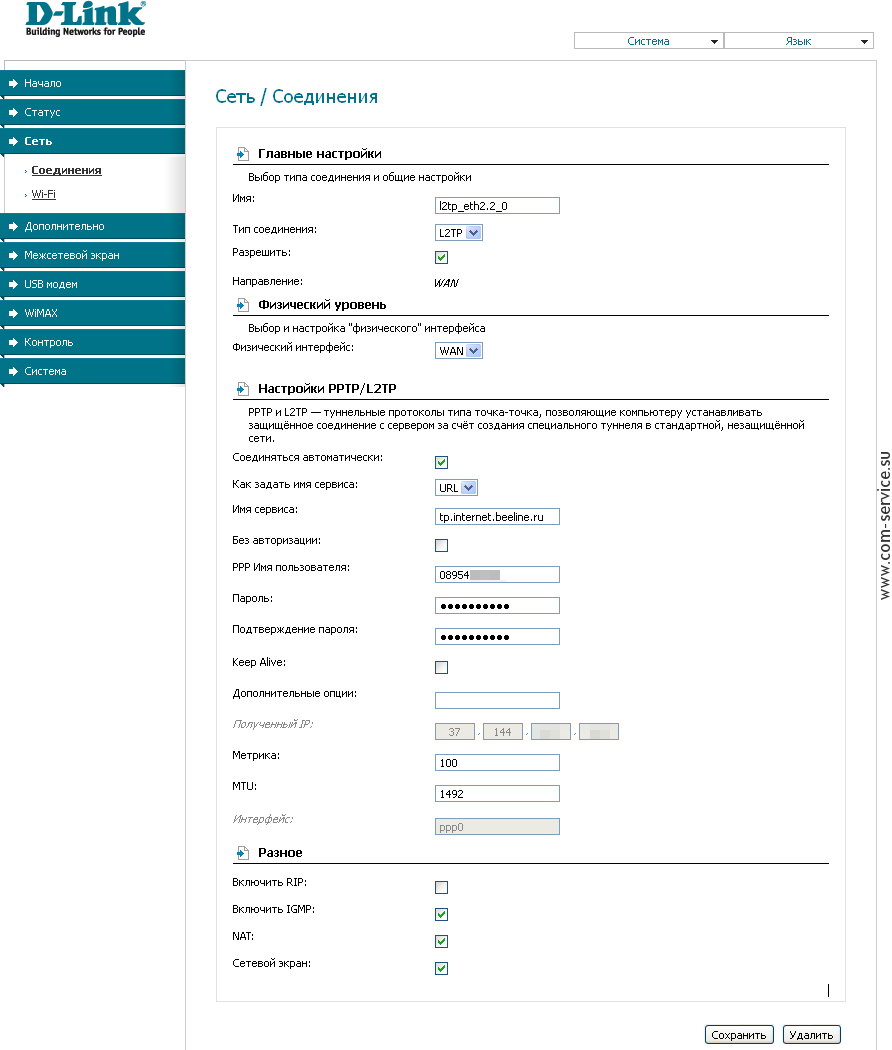The width and height of the screenshot is (892, 1050).
Task: Click the Сеть / Соединения page heading
Action: point(296,97)
